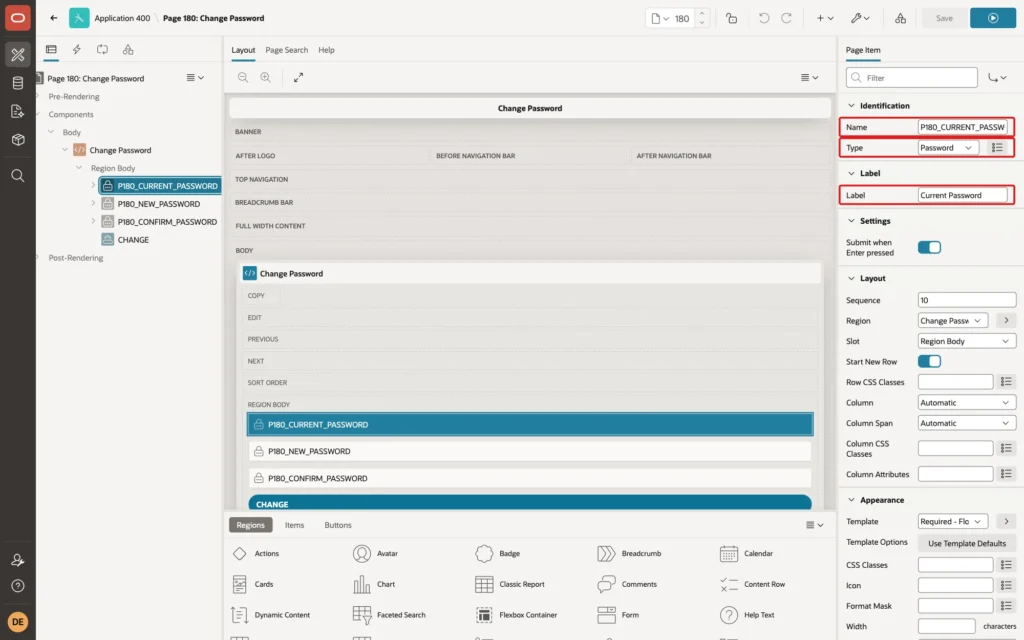
Task: Collapse the Identification section
Action: pos(851,105)
